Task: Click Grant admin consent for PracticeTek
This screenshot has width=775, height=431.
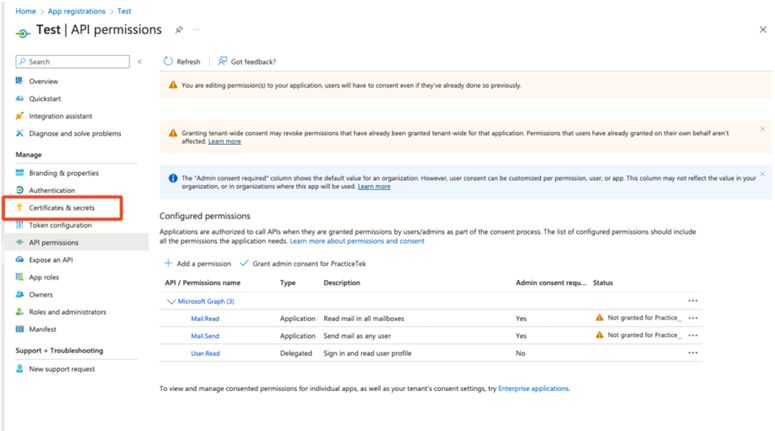Action: click(x=303, y=263)
